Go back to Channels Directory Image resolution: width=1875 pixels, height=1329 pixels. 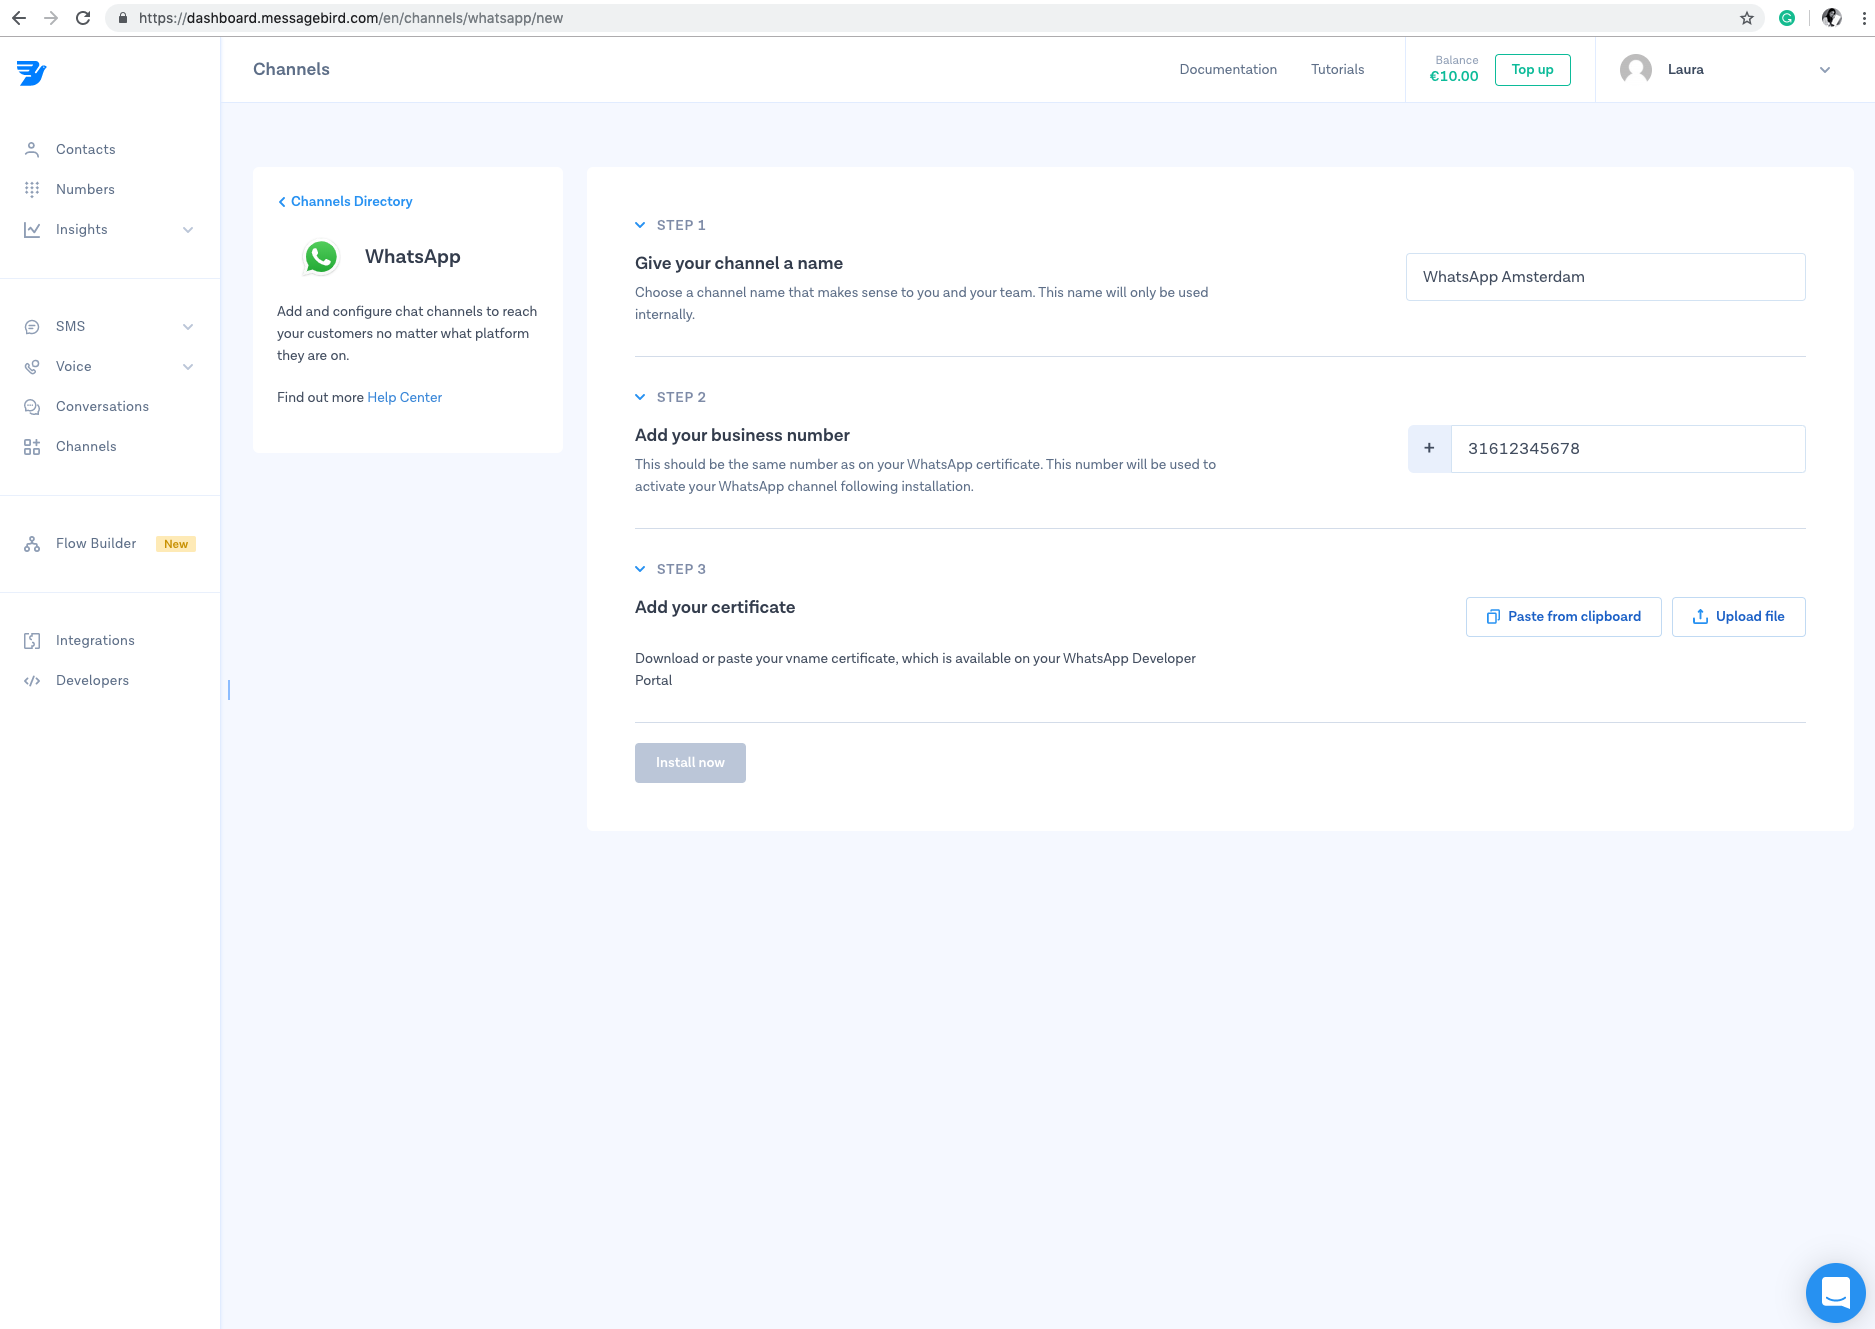345,201
